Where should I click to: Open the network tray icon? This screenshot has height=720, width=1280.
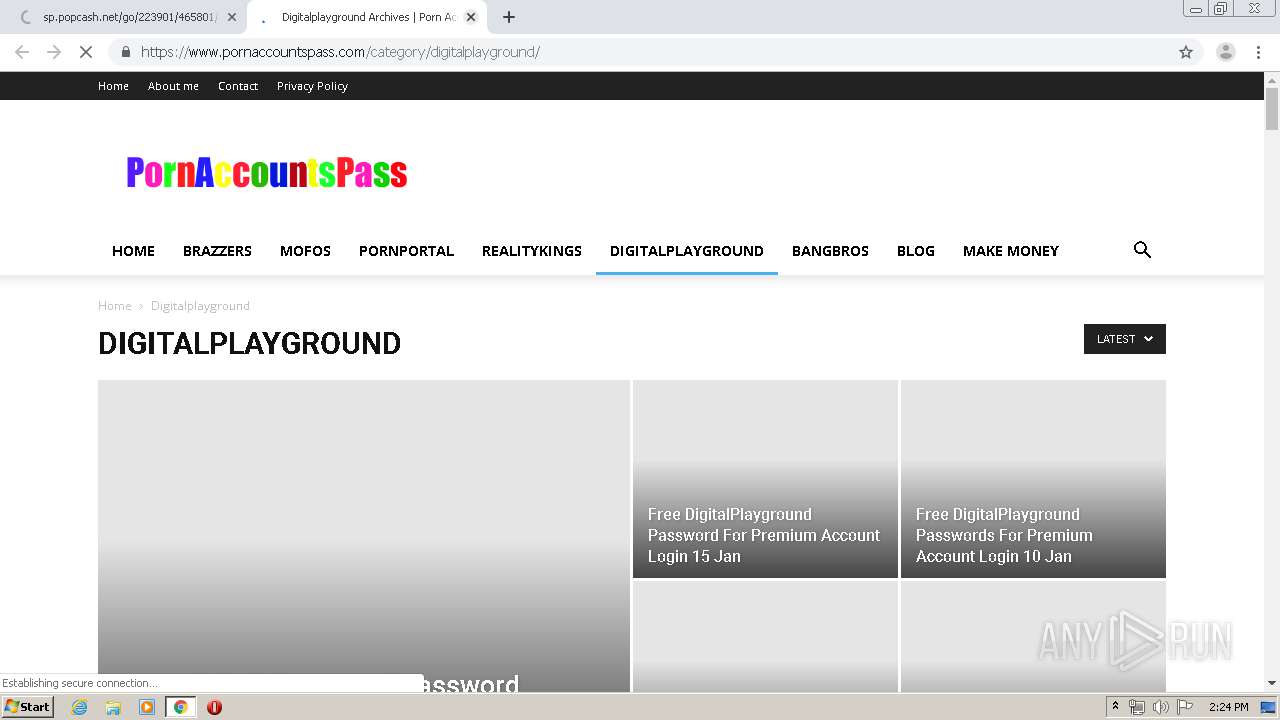pos(1137,707)
